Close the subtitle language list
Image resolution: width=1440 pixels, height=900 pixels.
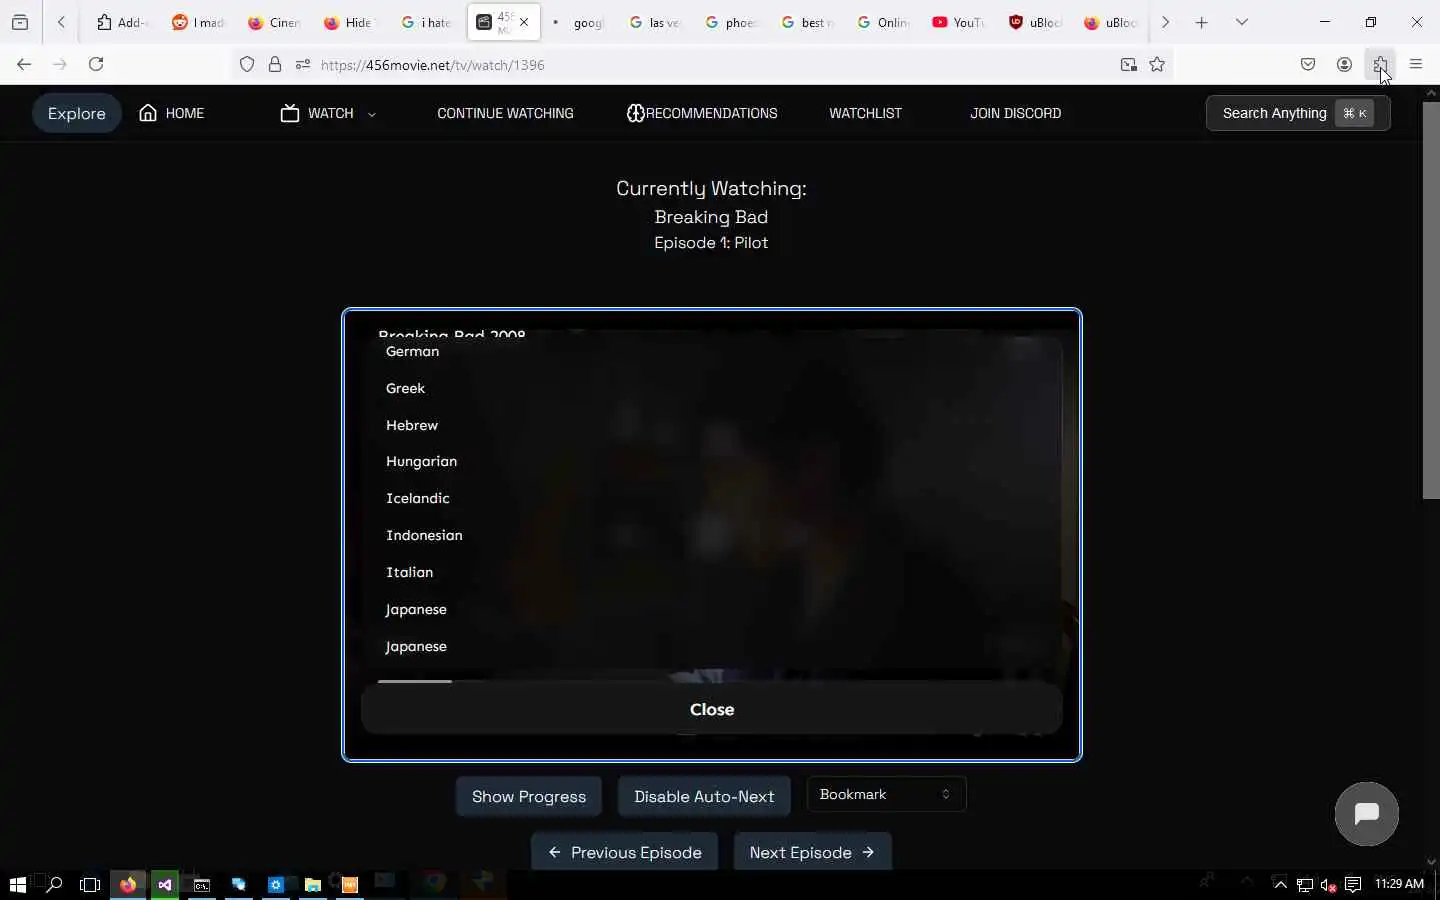click(x=711, y=709)
